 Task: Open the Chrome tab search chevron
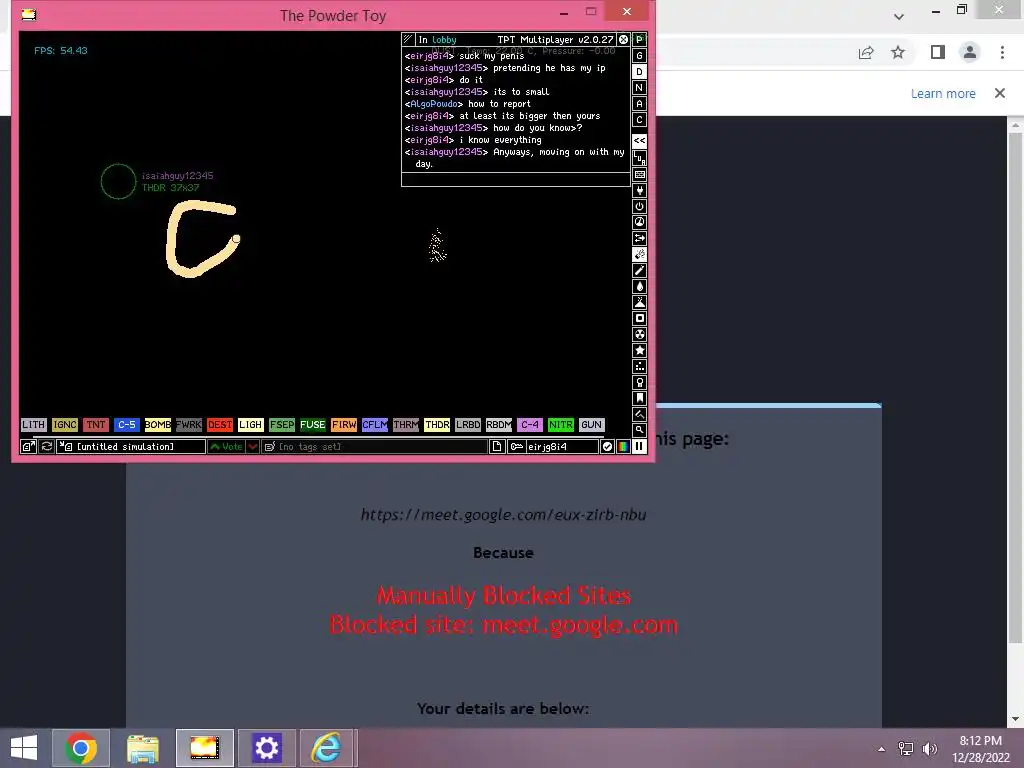click(x=899, y=17)
